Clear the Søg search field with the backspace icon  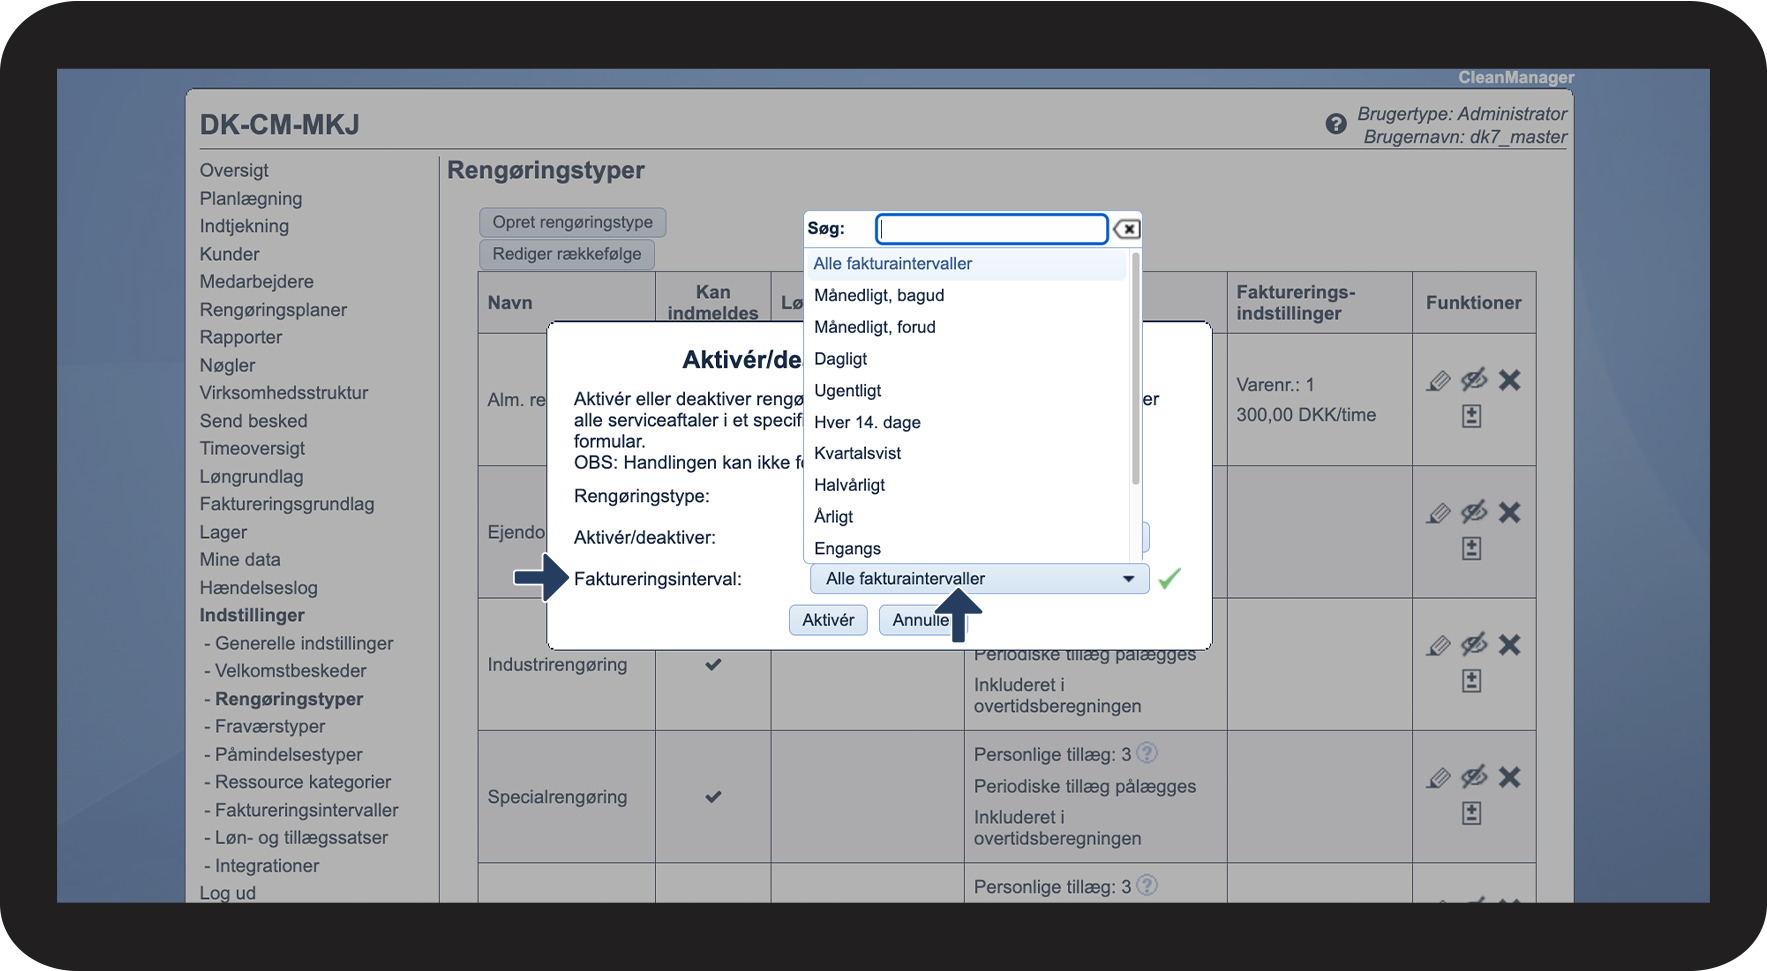(1127, 229)
